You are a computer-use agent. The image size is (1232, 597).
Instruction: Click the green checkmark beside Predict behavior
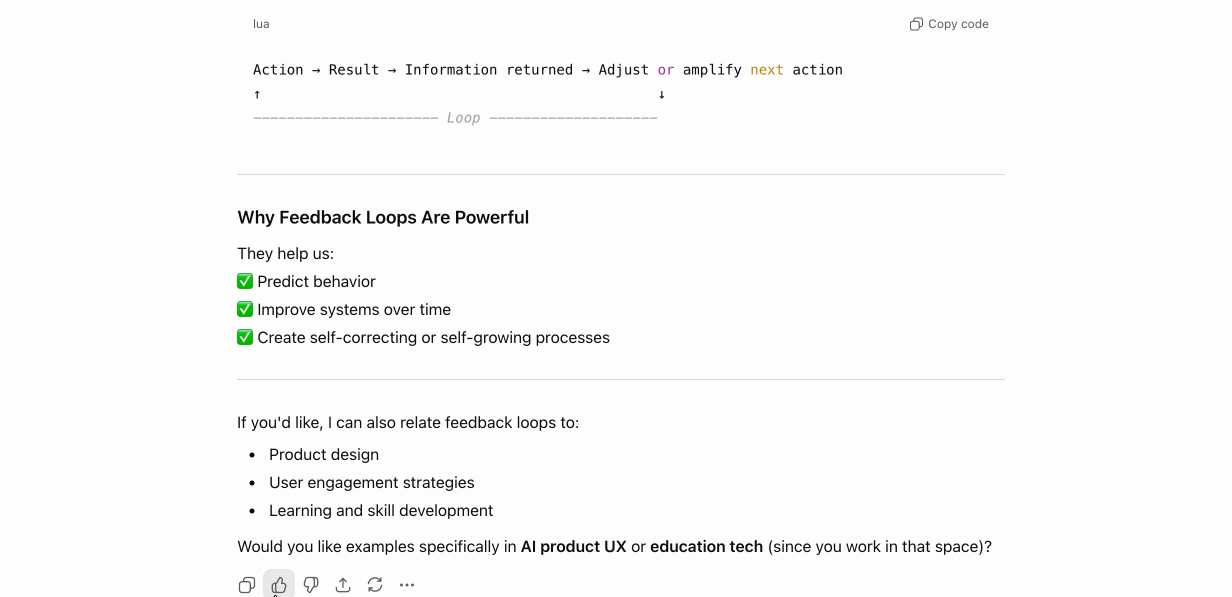[245, 282]
